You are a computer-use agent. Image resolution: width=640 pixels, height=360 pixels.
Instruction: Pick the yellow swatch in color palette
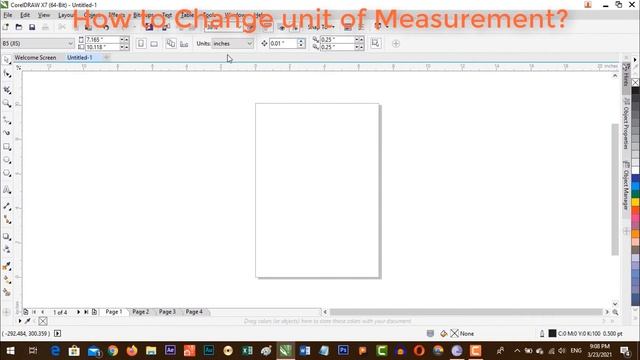point(636,201)
